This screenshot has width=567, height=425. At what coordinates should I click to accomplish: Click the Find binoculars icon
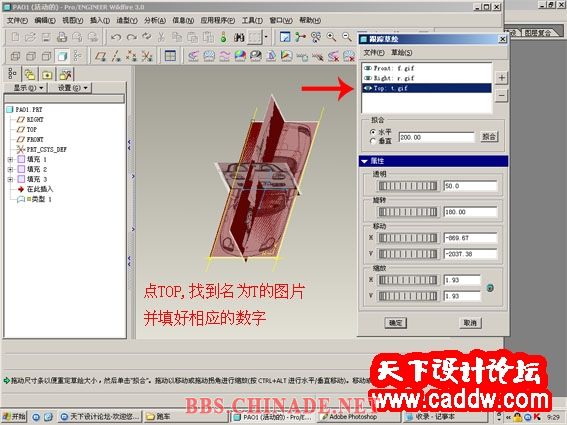(x=239, y=37)
